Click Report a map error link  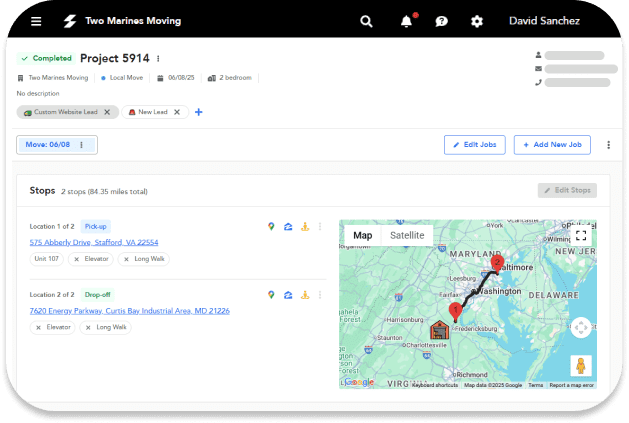[572, 385]
